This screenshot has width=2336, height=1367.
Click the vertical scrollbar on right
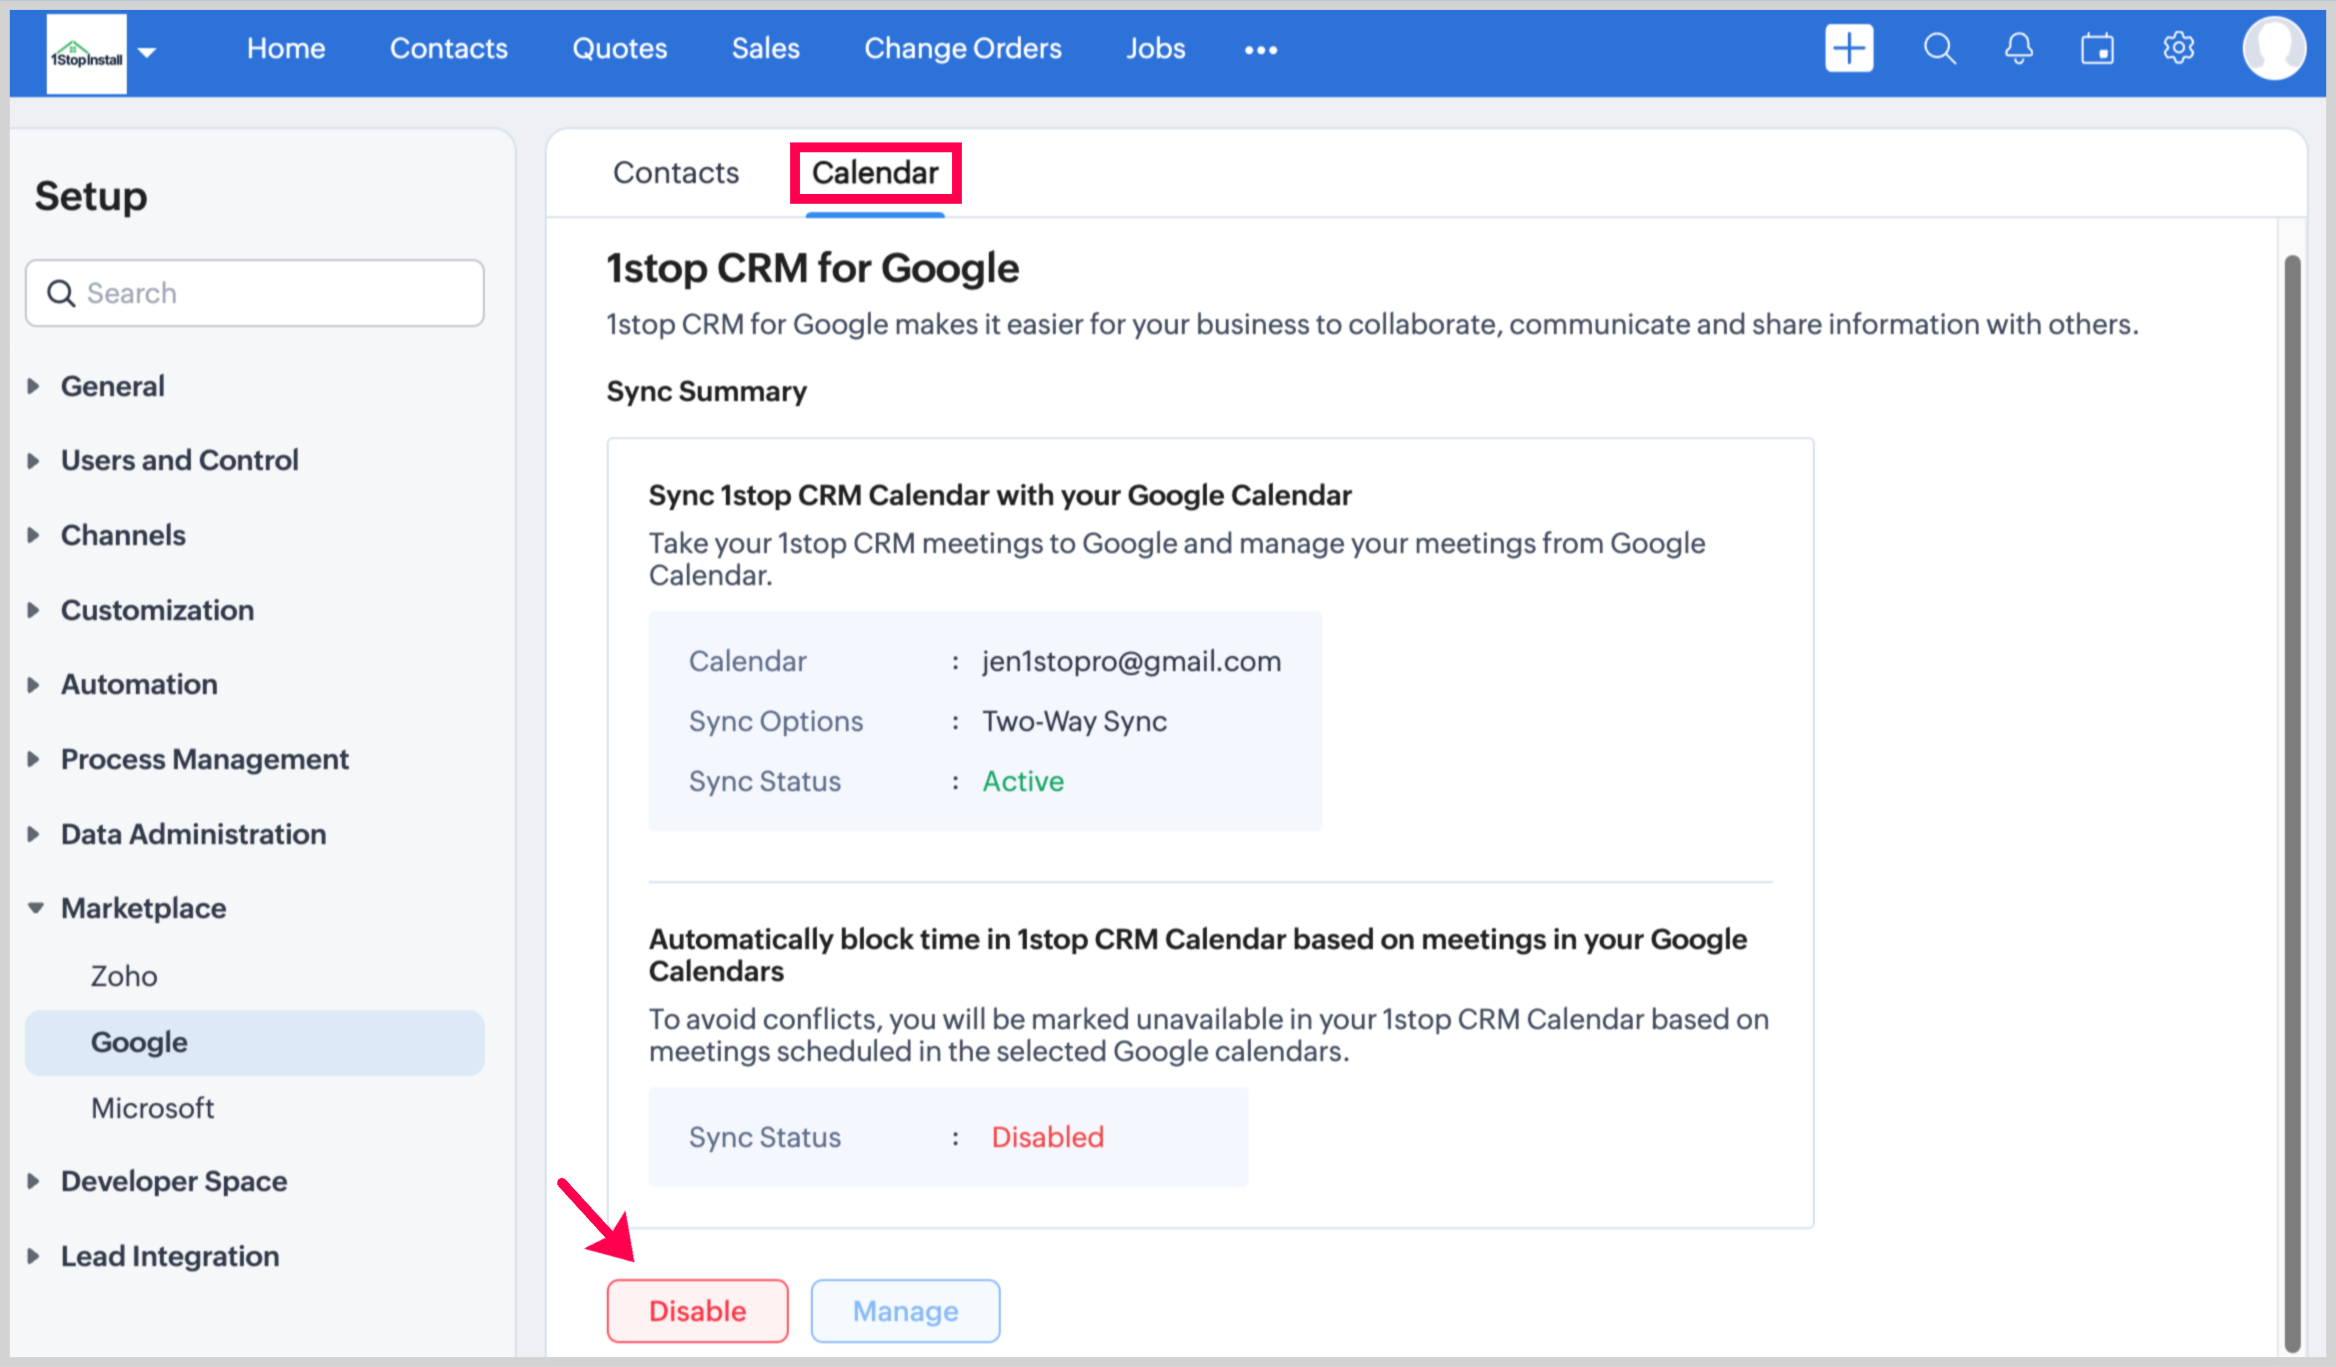[2292, 800]
